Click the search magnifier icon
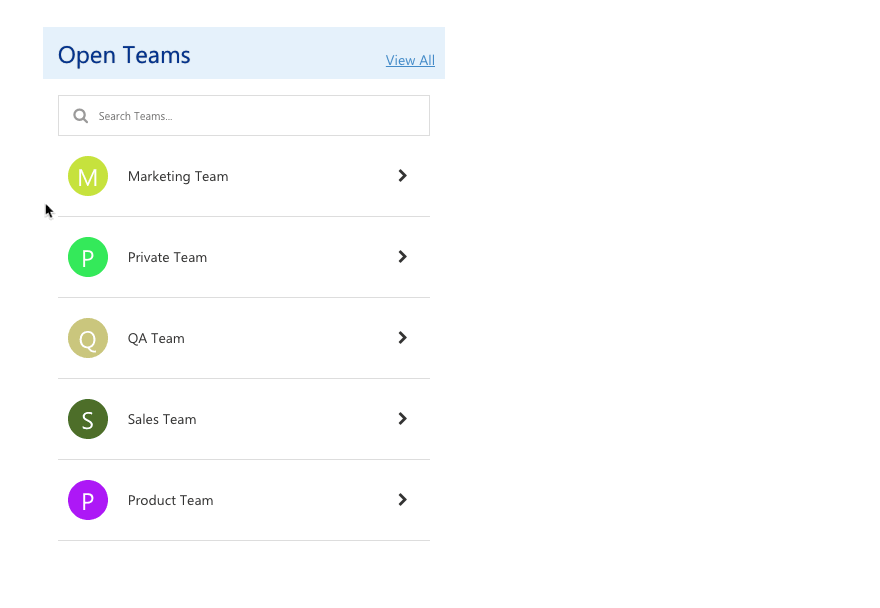The height and width of the screenshot is (608, 880). click(81, 116)
